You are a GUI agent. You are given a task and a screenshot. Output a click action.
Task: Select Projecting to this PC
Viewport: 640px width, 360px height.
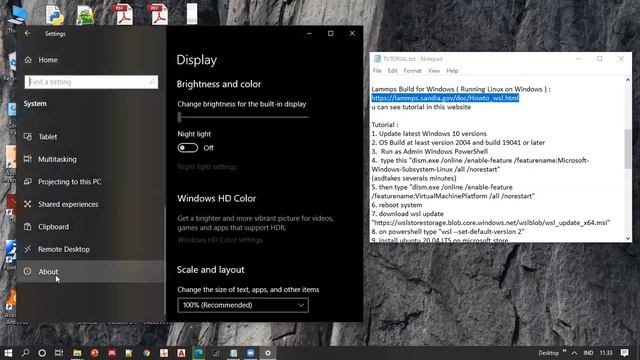(x=91, y=182)
